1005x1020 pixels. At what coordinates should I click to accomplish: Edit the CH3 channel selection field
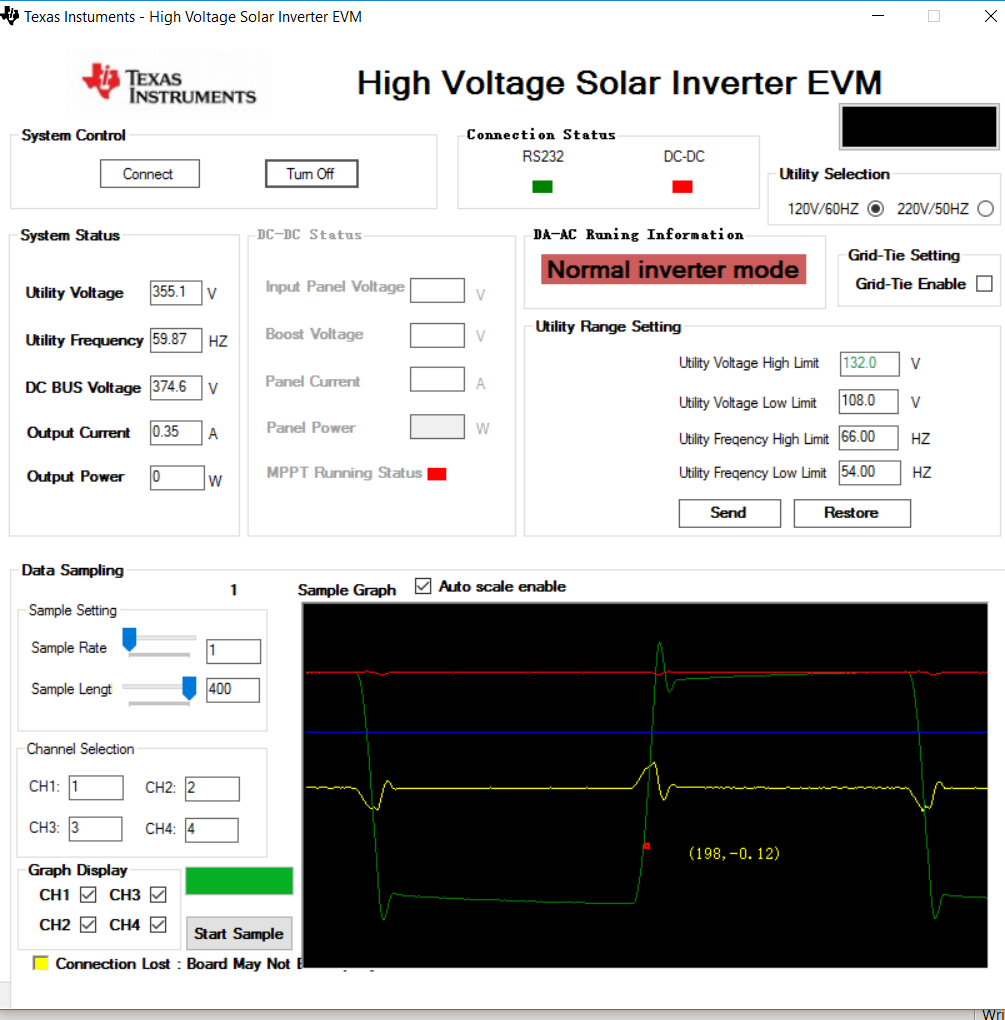point(96,829)
